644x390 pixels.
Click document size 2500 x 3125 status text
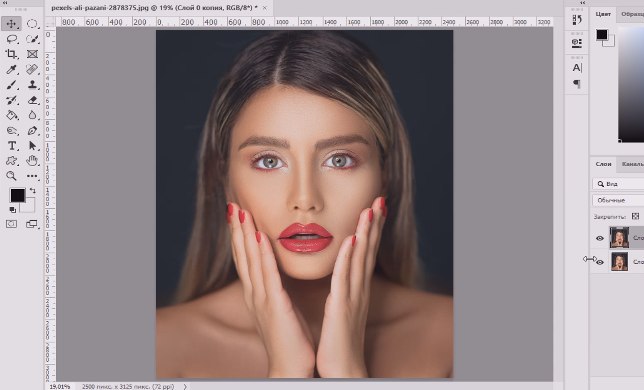pyautogui.click(x=128, y=386)
